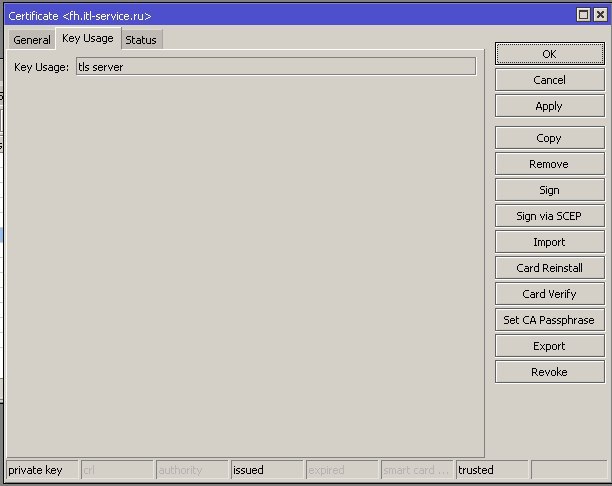Apply the certificate changes
The height and width of the screenshot is (486, 612).
click(550, 106)
